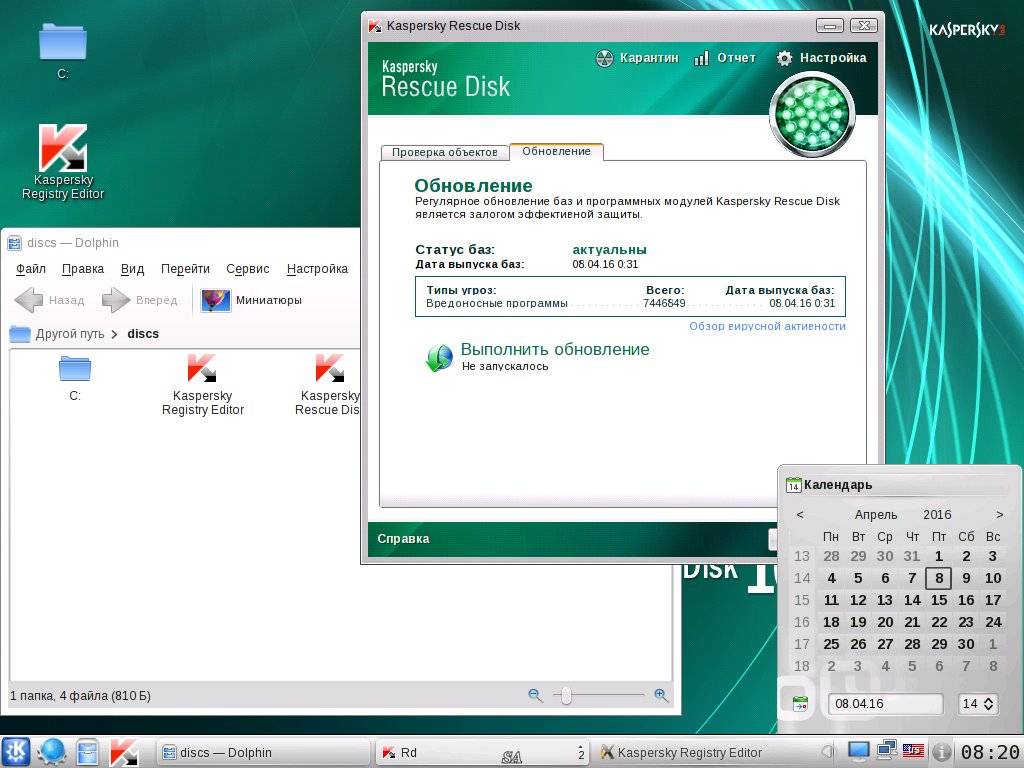This screenshot has width=1024, height=768.
Task: Select April 8 in the calendar
Action: pos(939,578)
